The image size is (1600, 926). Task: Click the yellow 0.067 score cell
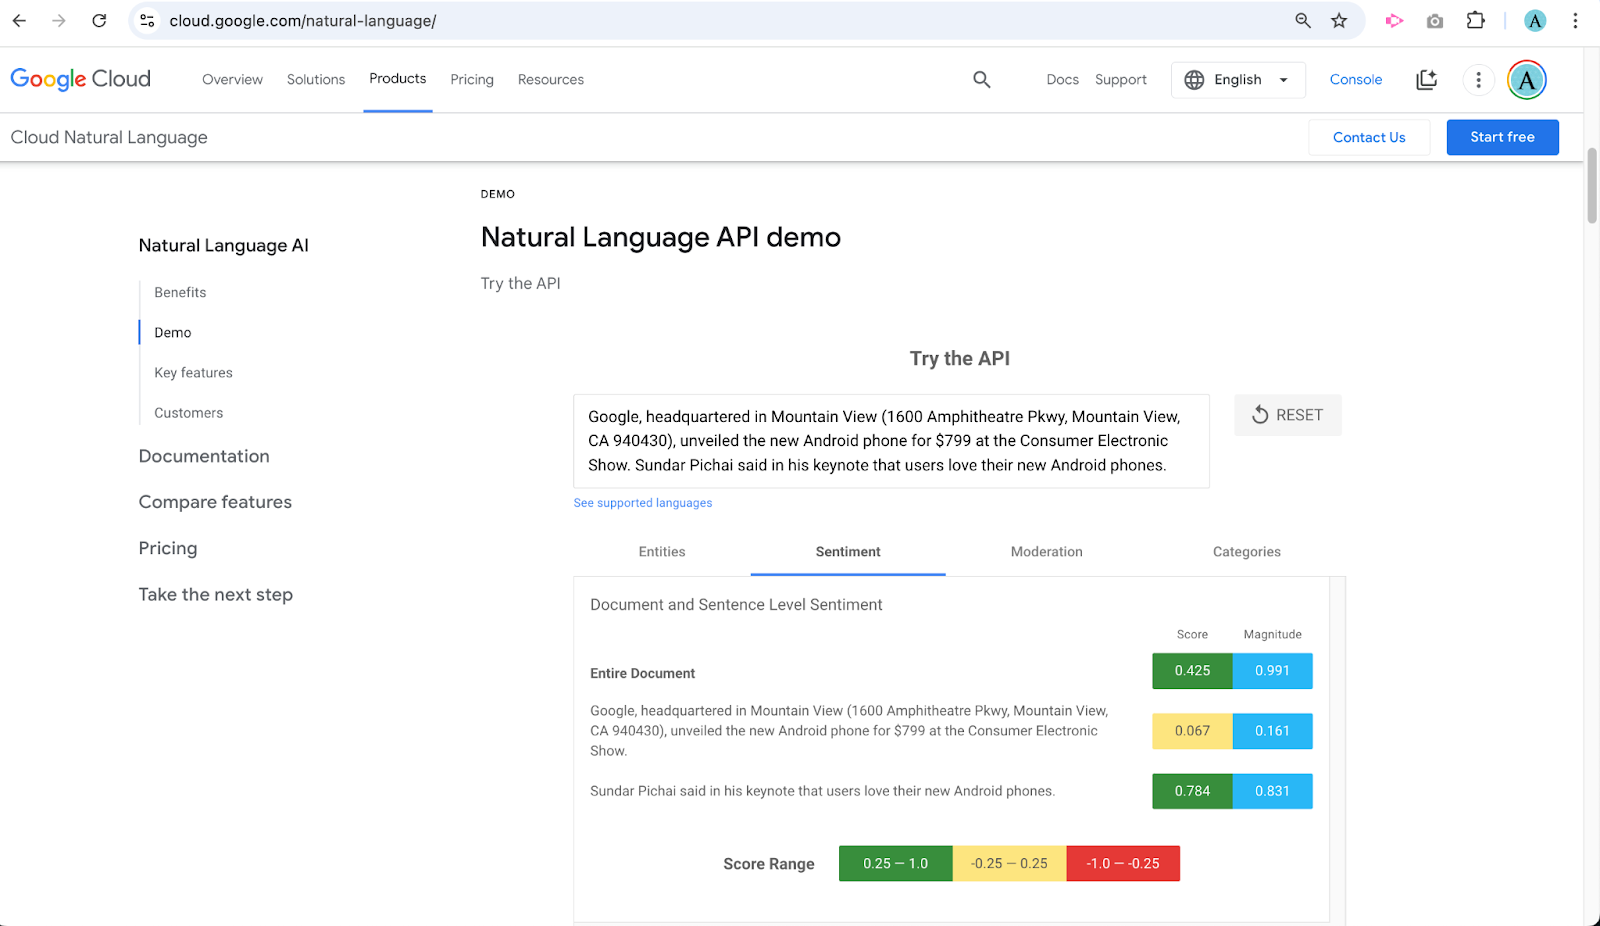tap(1192, 731)
